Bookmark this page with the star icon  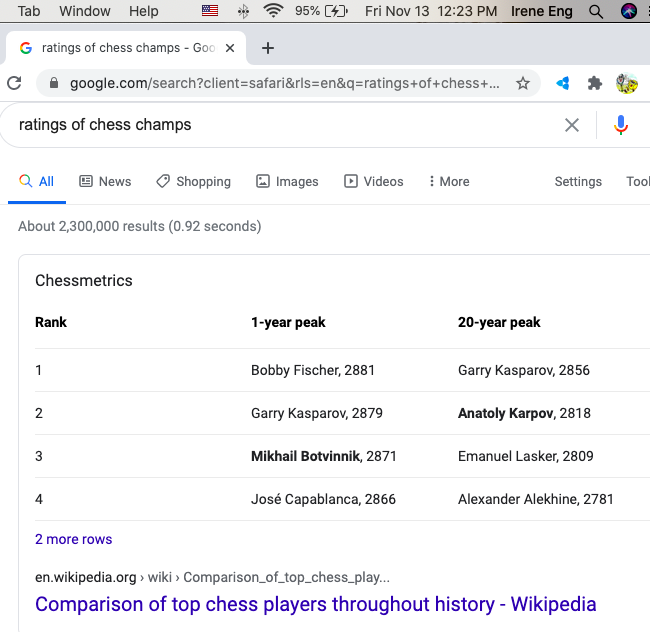(522, 84)
